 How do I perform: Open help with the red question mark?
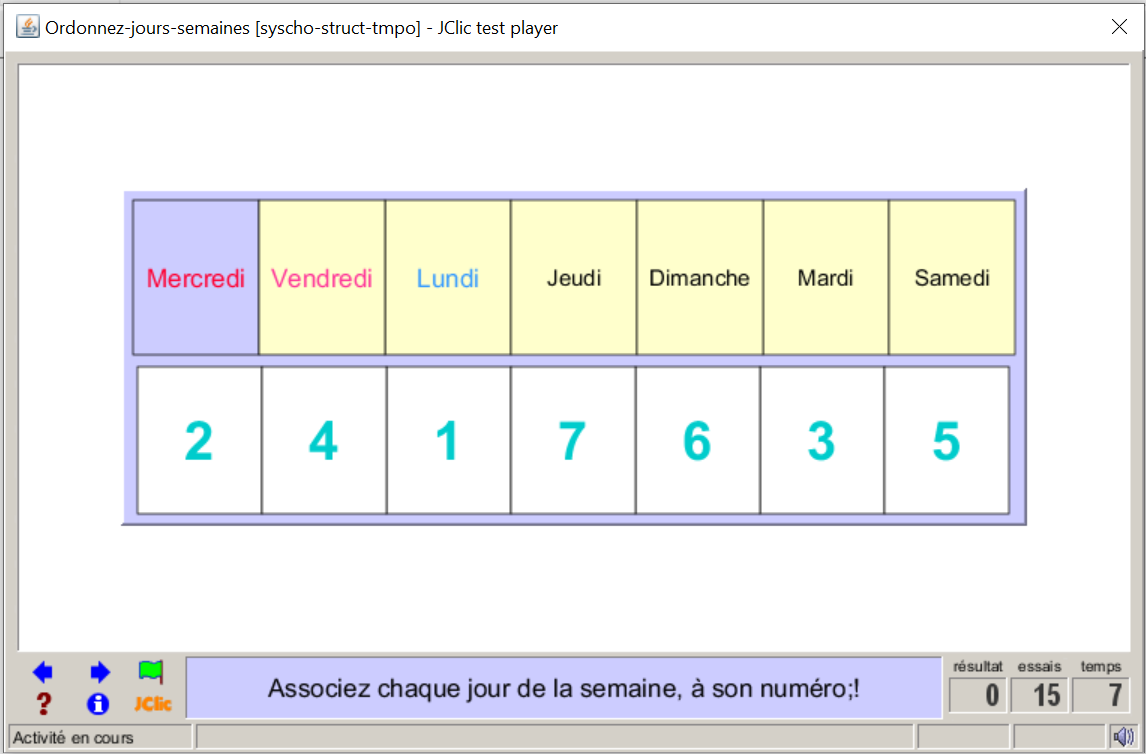(x=43, y=704)
